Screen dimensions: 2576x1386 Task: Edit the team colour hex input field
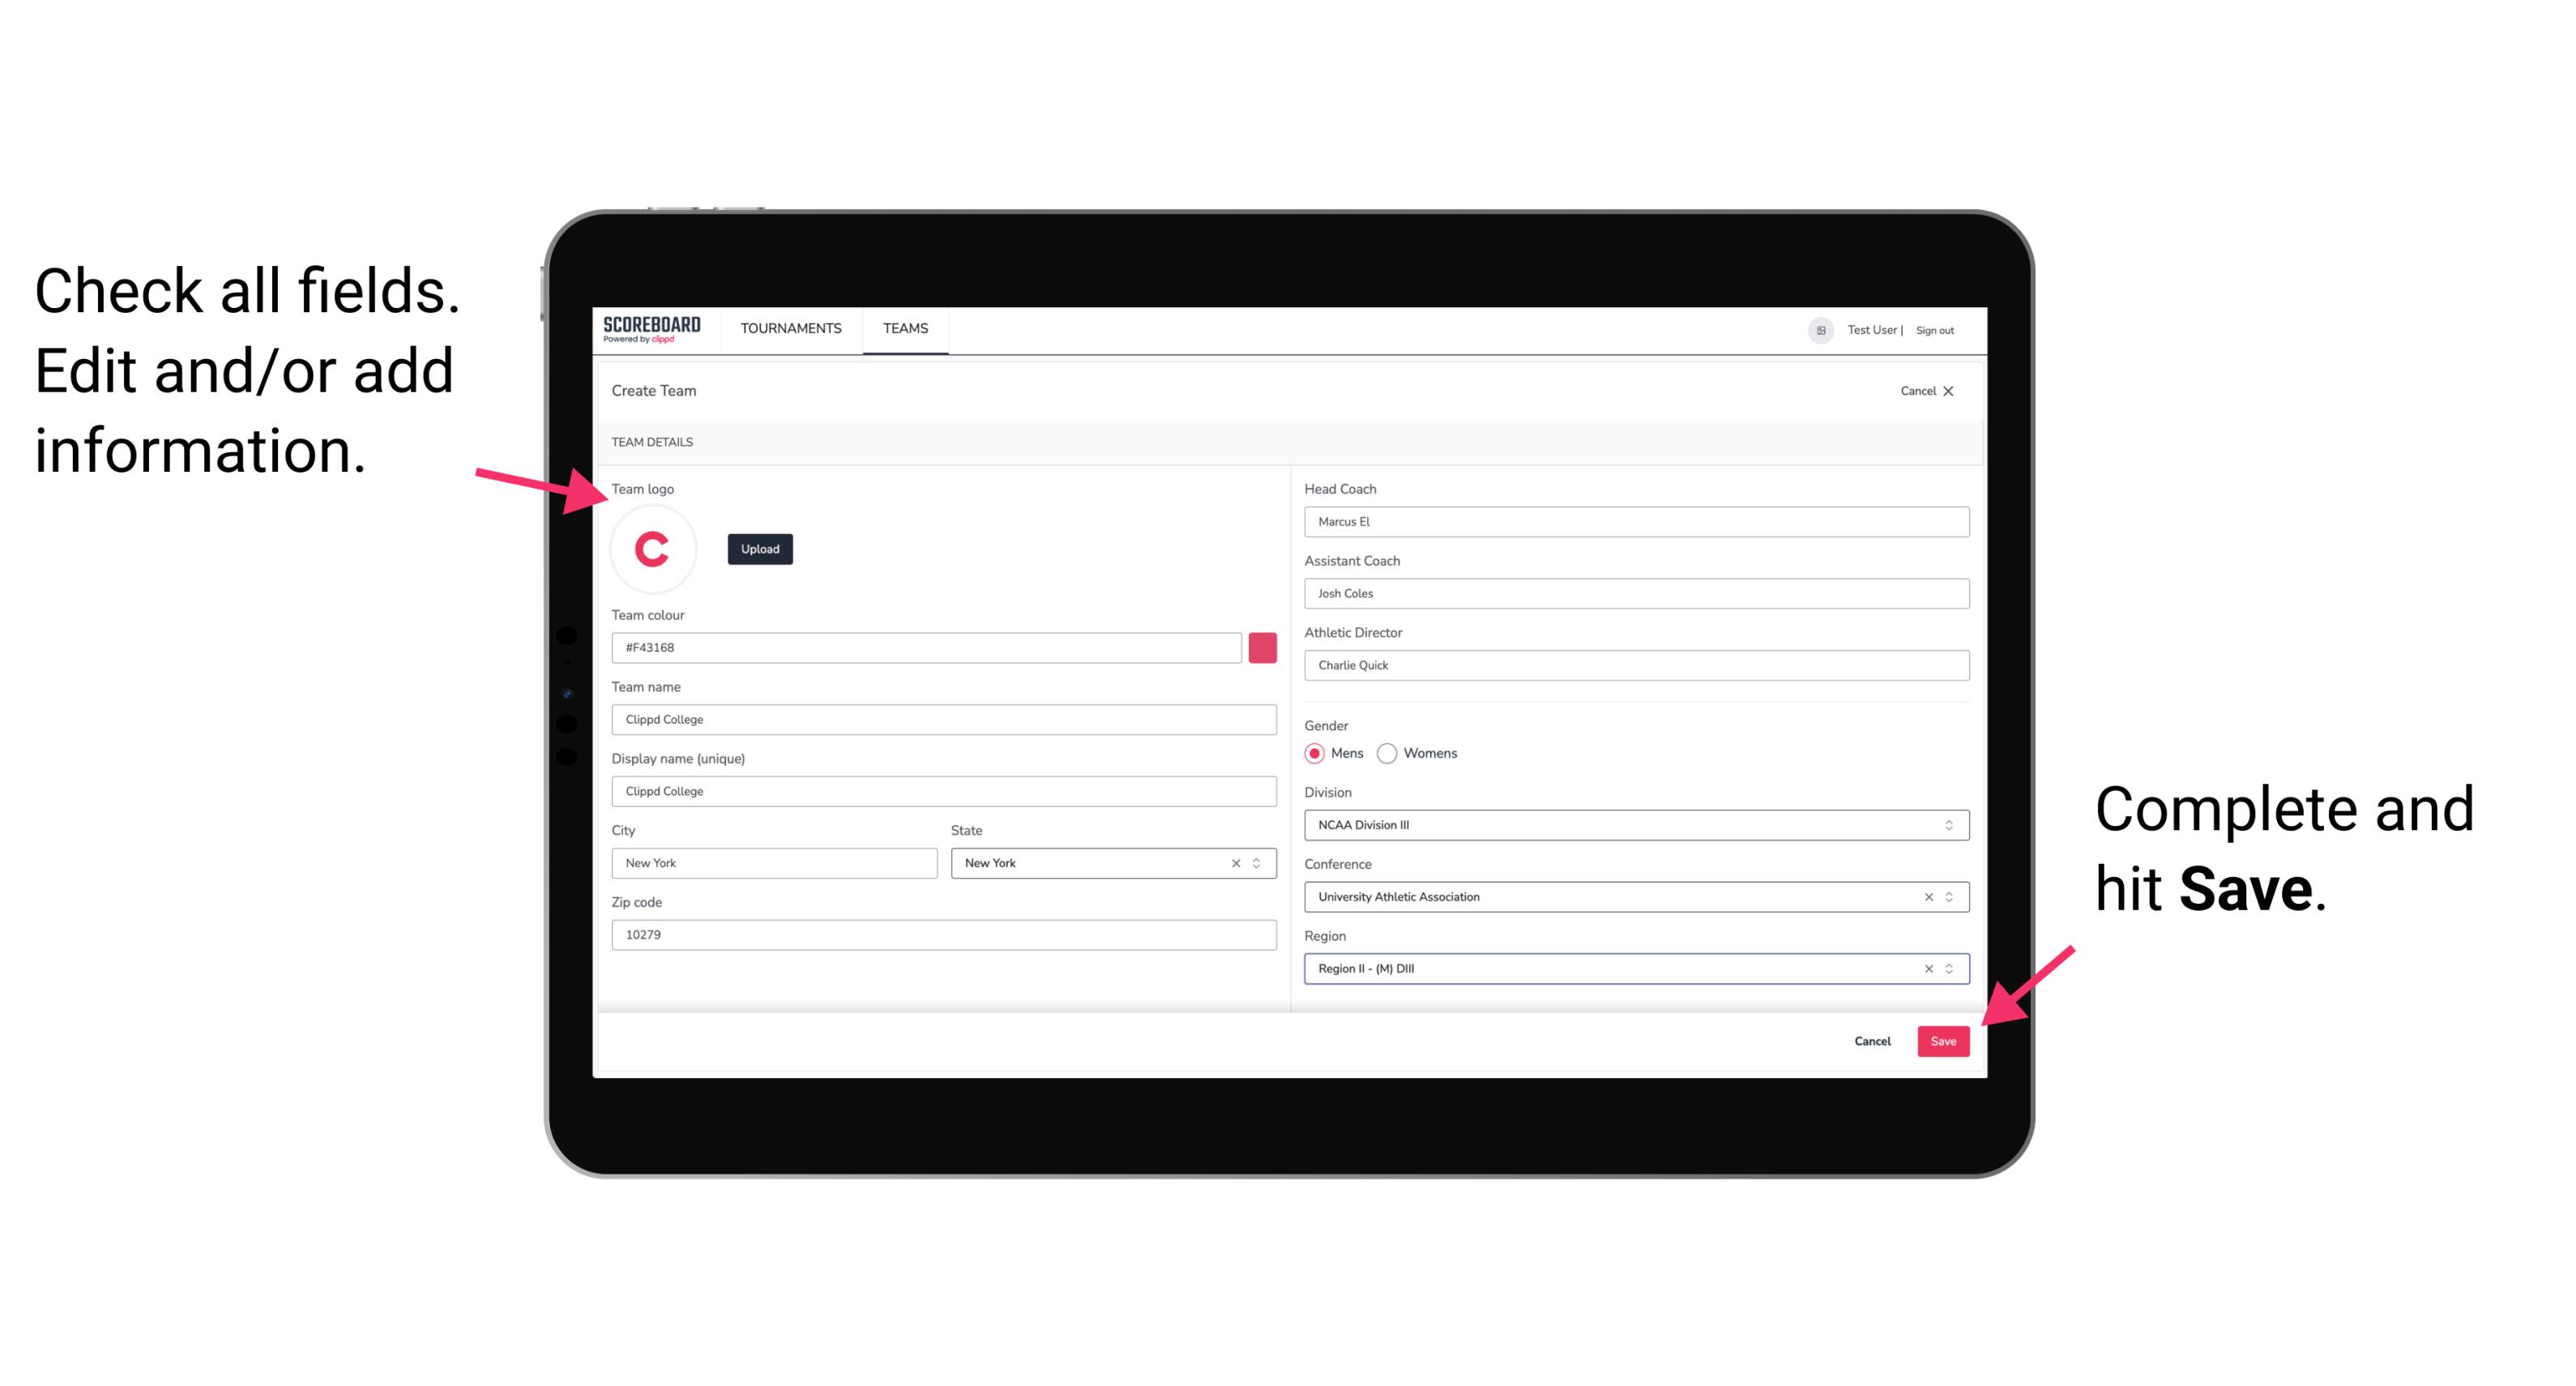928,647
